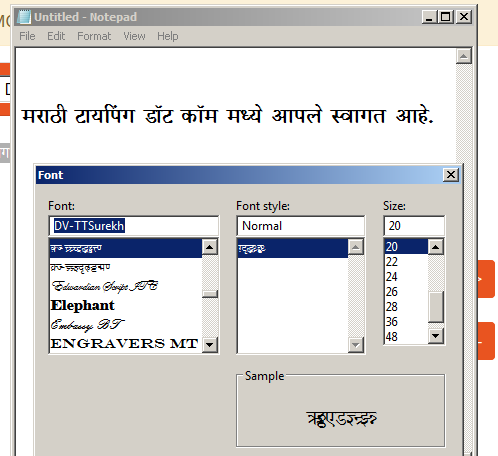
Task: Select ENGRAVERS MT font entry
Action: click(126, 343)
